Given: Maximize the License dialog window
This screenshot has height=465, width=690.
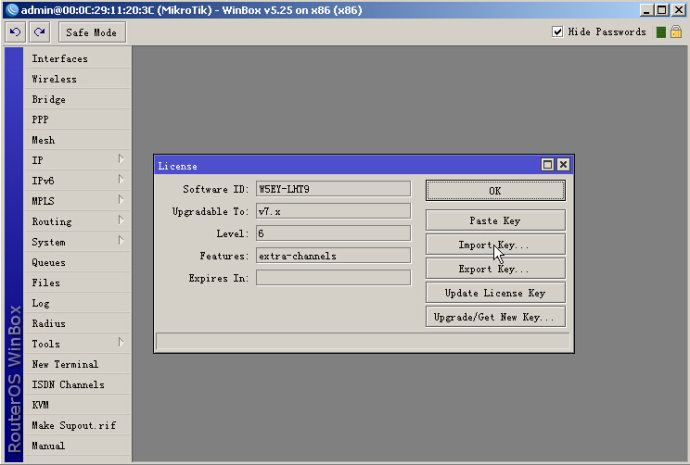Looking at the screenshot, I should [547, 165].
